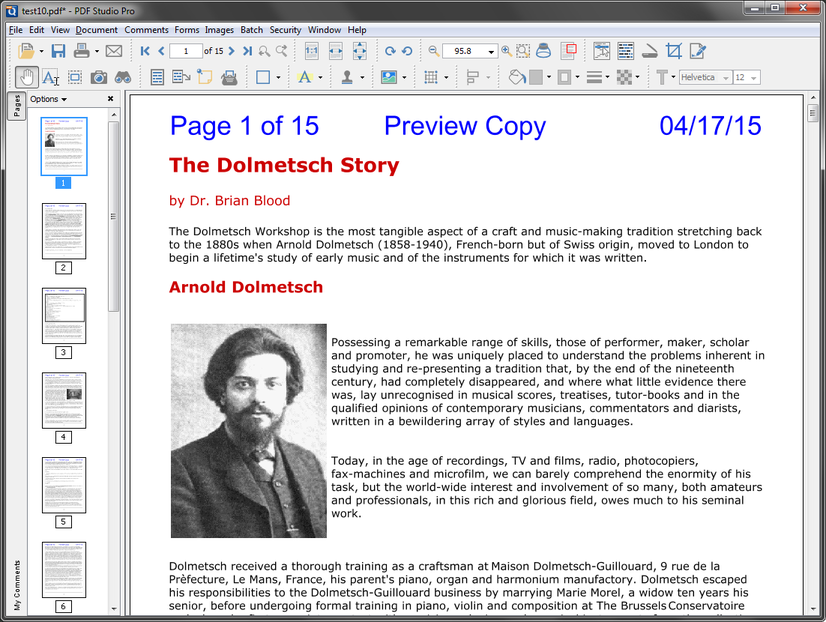Expand the print dropdown arrow

pyautogui.click(x=97, y=52)
